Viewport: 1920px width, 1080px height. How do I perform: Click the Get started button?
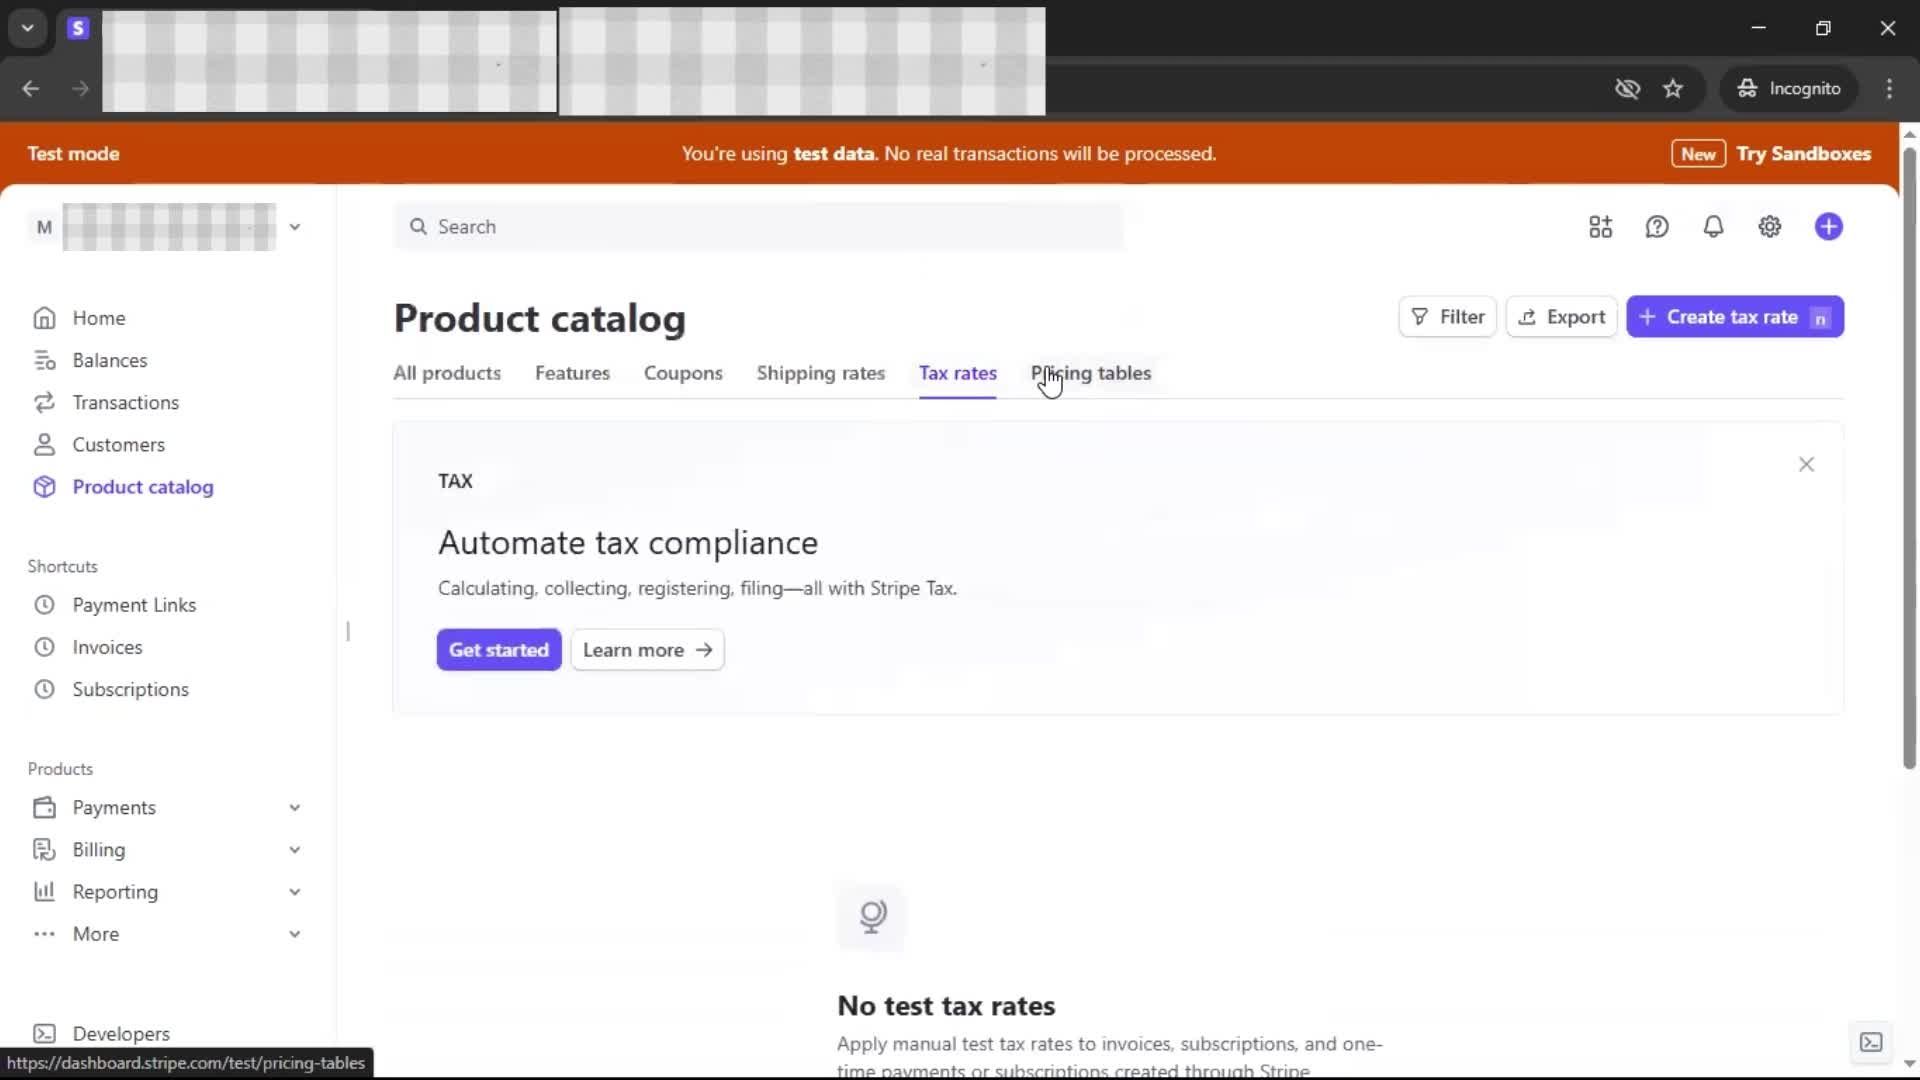[498, 650]
